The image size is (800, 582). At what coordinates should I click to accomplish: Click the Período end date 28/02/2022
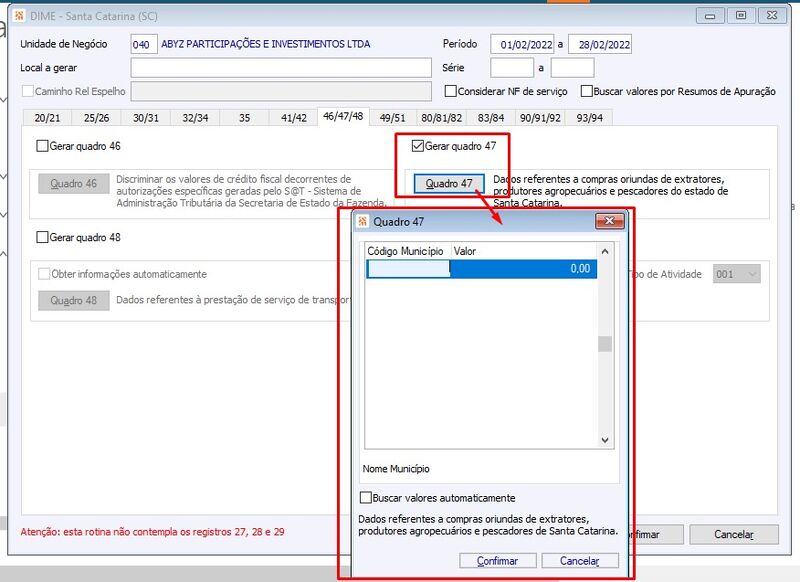(600, 44)
